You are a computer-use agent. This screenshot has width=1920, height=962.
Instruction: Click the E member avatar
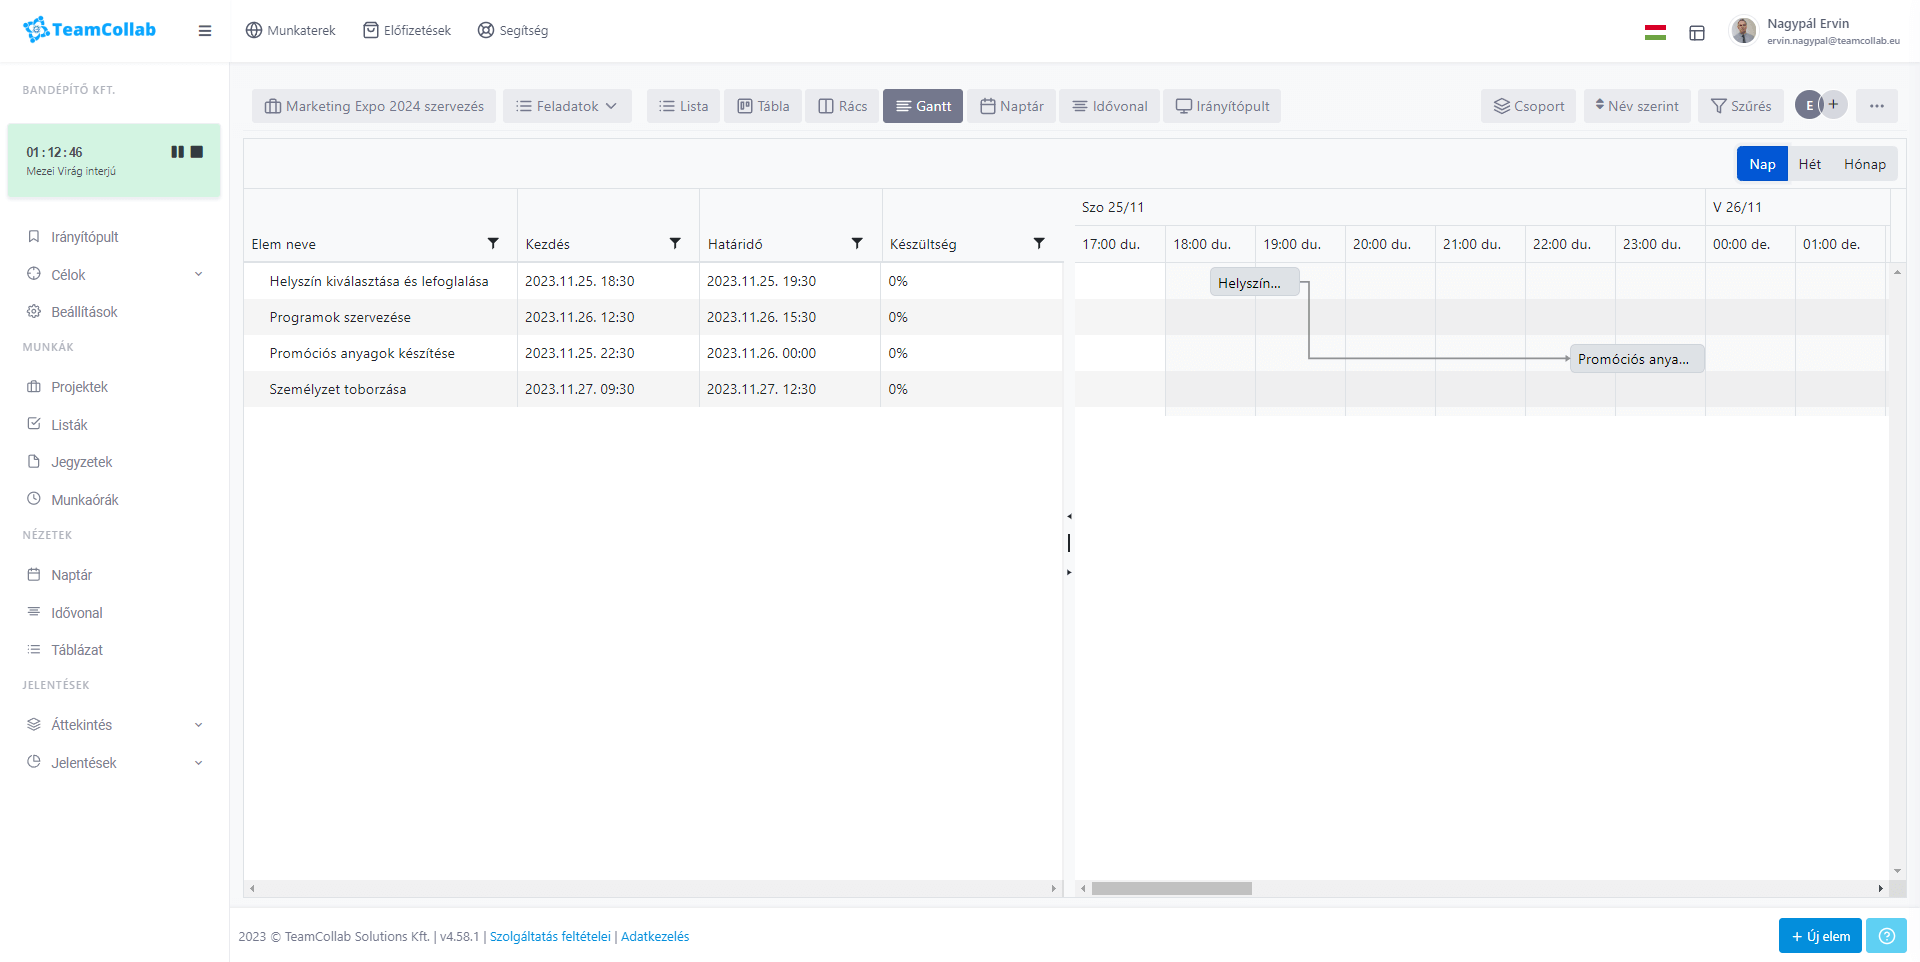1808,105
